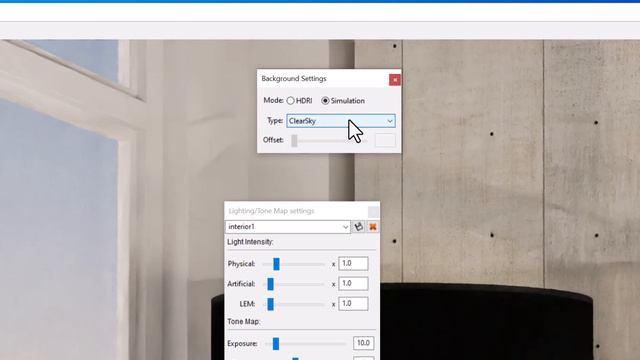The image size is (640, 360).
Task: Click the Offset value field
Action: pyautogui.click(x=385, y=140)
